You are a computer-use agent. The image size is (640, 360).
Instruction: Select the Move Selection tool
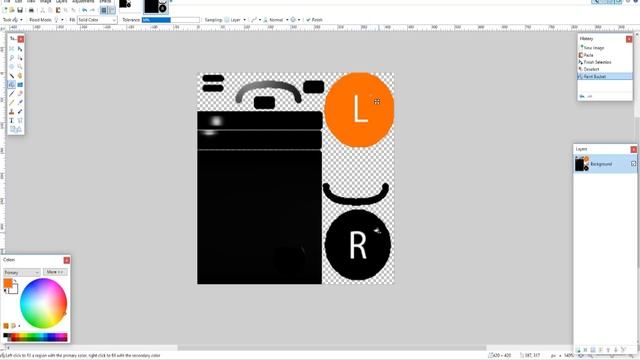[20, 58]
